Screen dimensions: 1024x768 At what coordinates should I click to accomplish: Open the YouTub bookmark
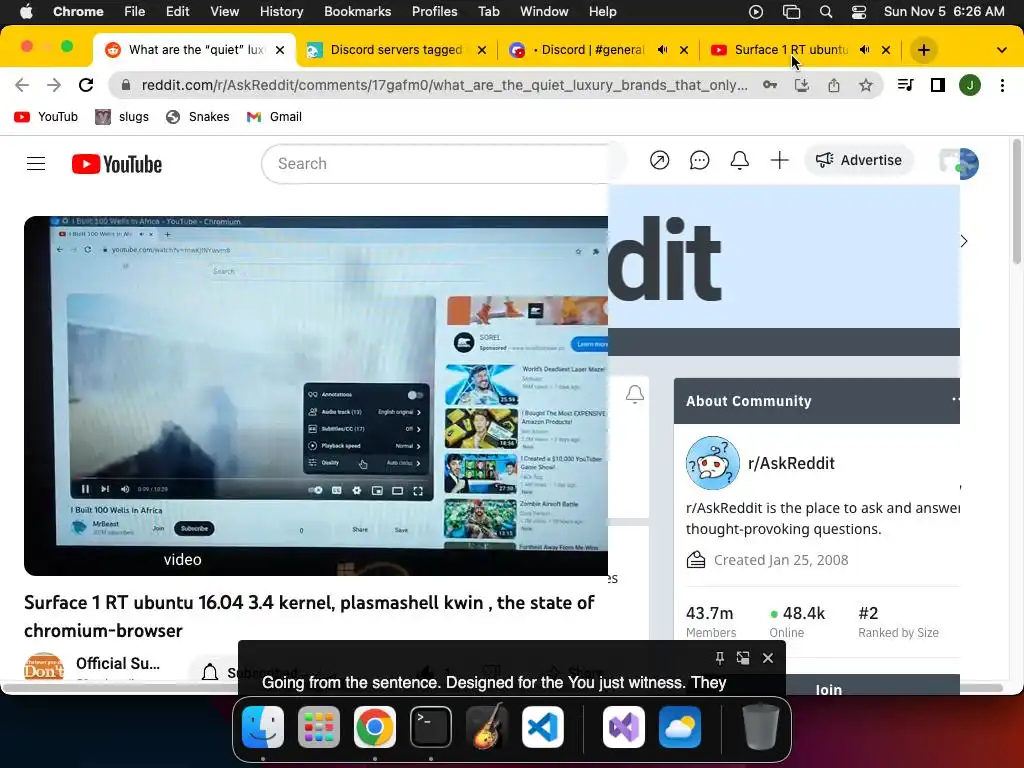46,116
